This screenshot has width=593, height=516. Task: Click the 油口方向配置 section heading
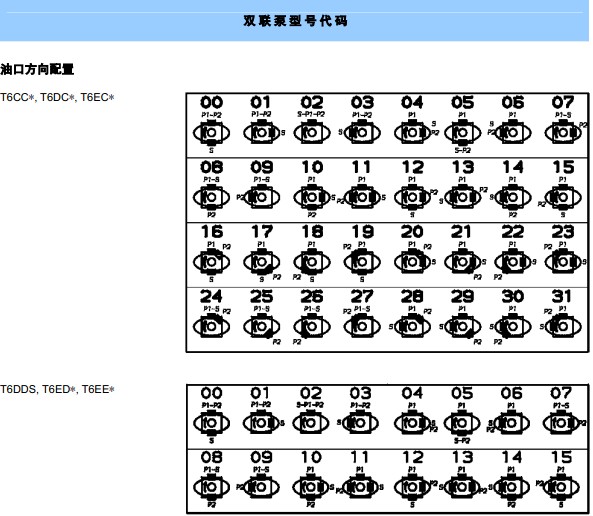coord(37,69)
